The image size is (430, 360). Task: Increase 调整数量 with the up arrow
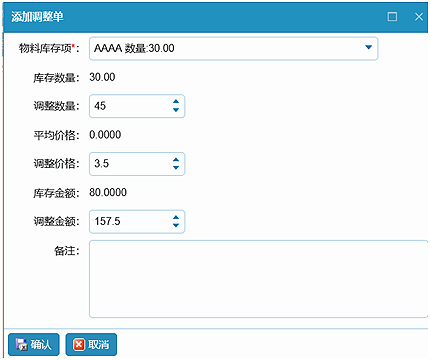(176, 102)
